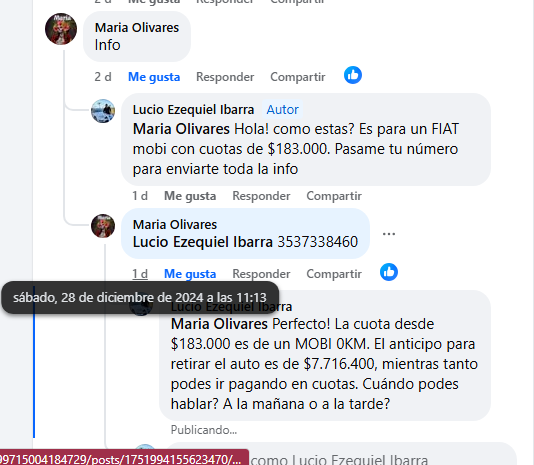Click Maria Olivares mention in Perfecto reply
Image resolution: width=534 pixels, height=465 pixels.
[219, 324]
